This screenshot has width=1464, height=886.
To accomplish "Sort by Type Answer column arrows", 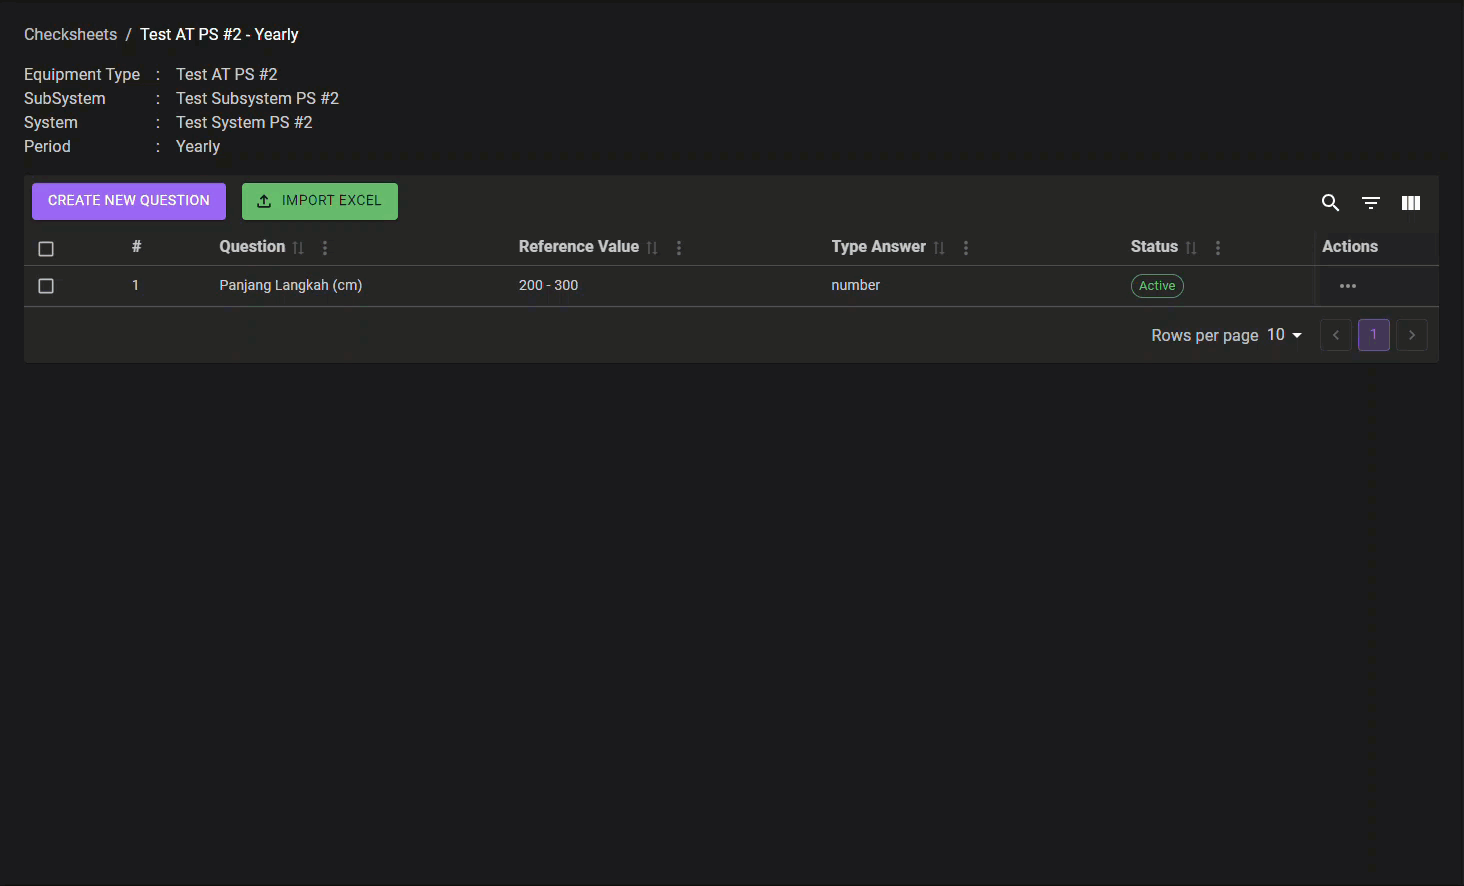I will point(939,248).
